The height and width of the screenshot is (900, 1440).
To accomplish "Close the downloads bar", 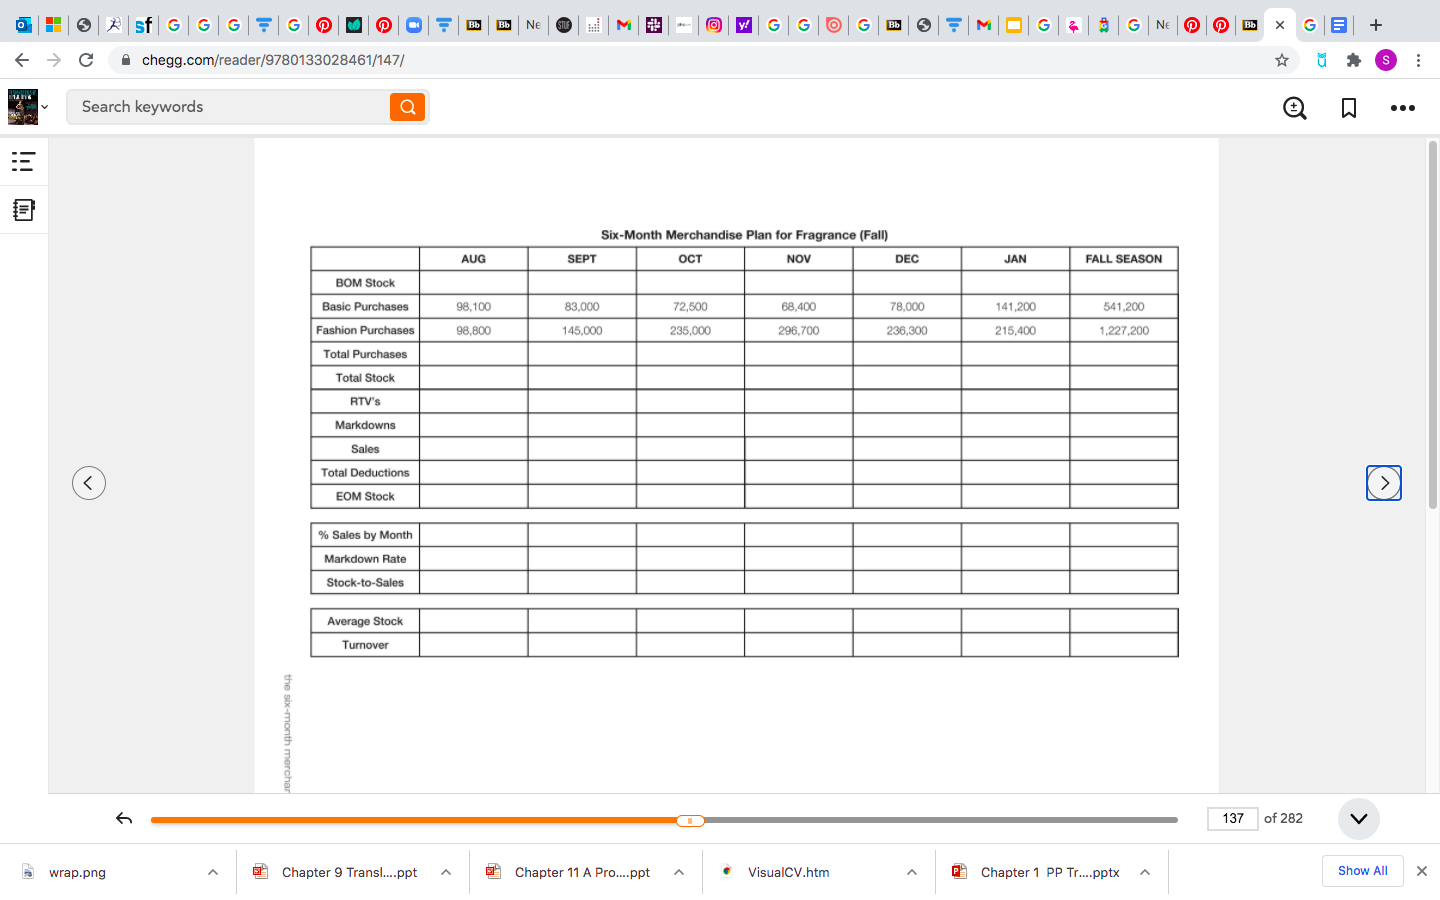I will (x=1421, y=871).
